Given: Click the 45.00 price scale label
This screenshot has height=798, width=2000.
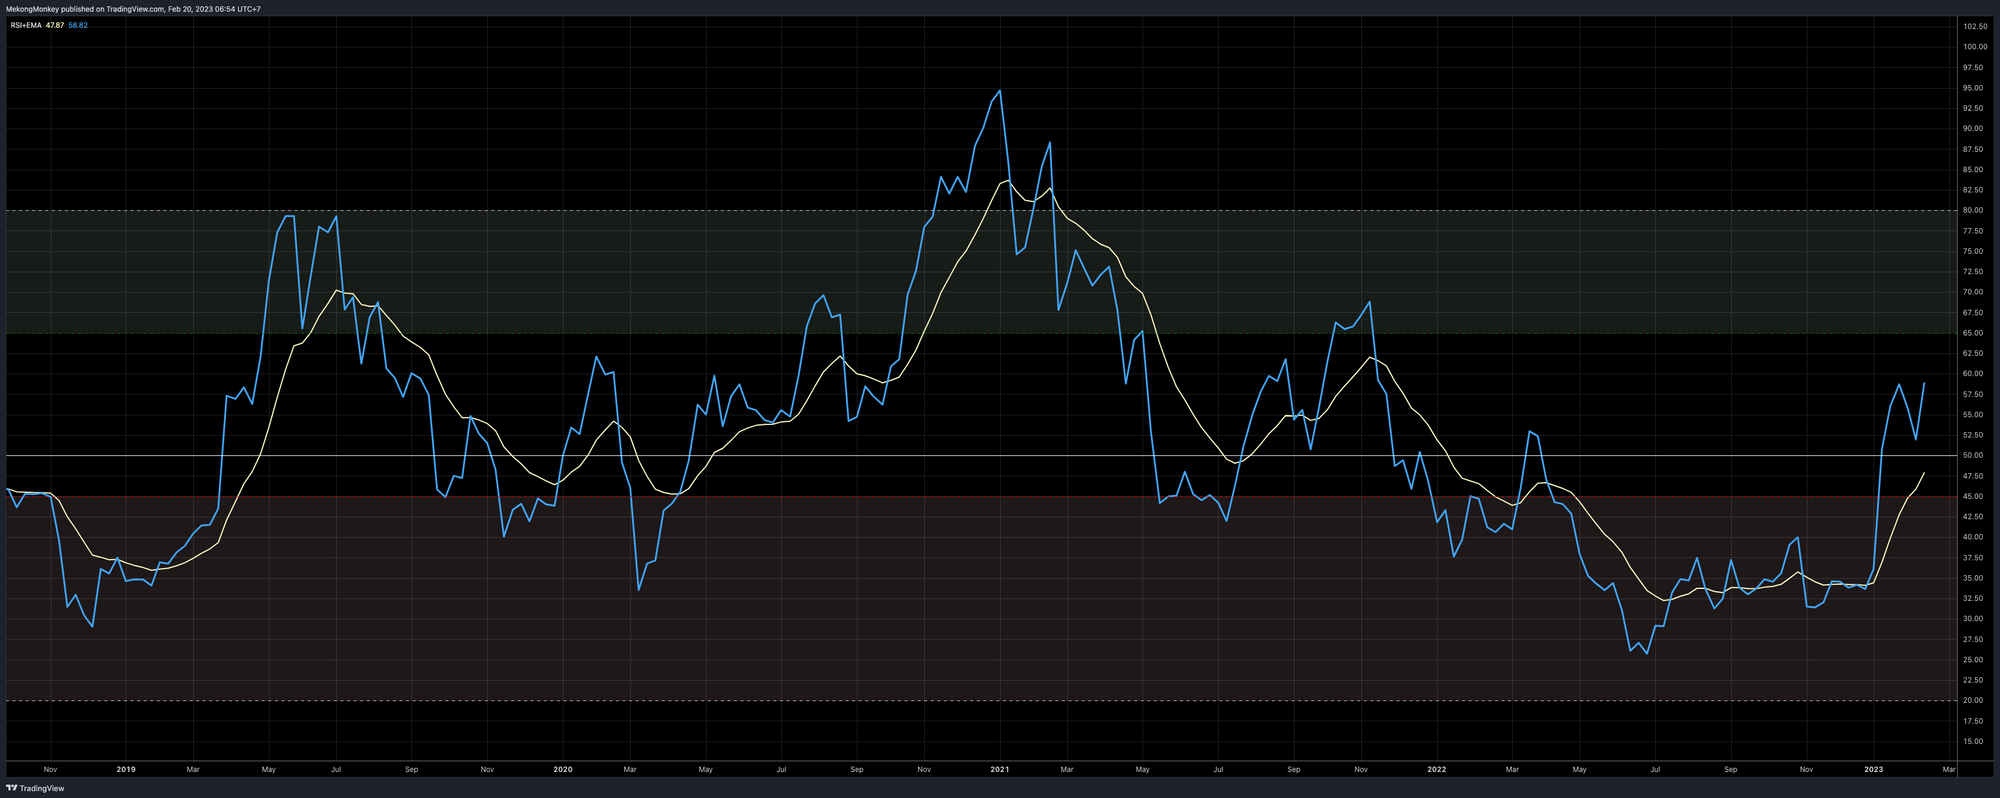Looking at the screenshot, I should pos(1974,496).
